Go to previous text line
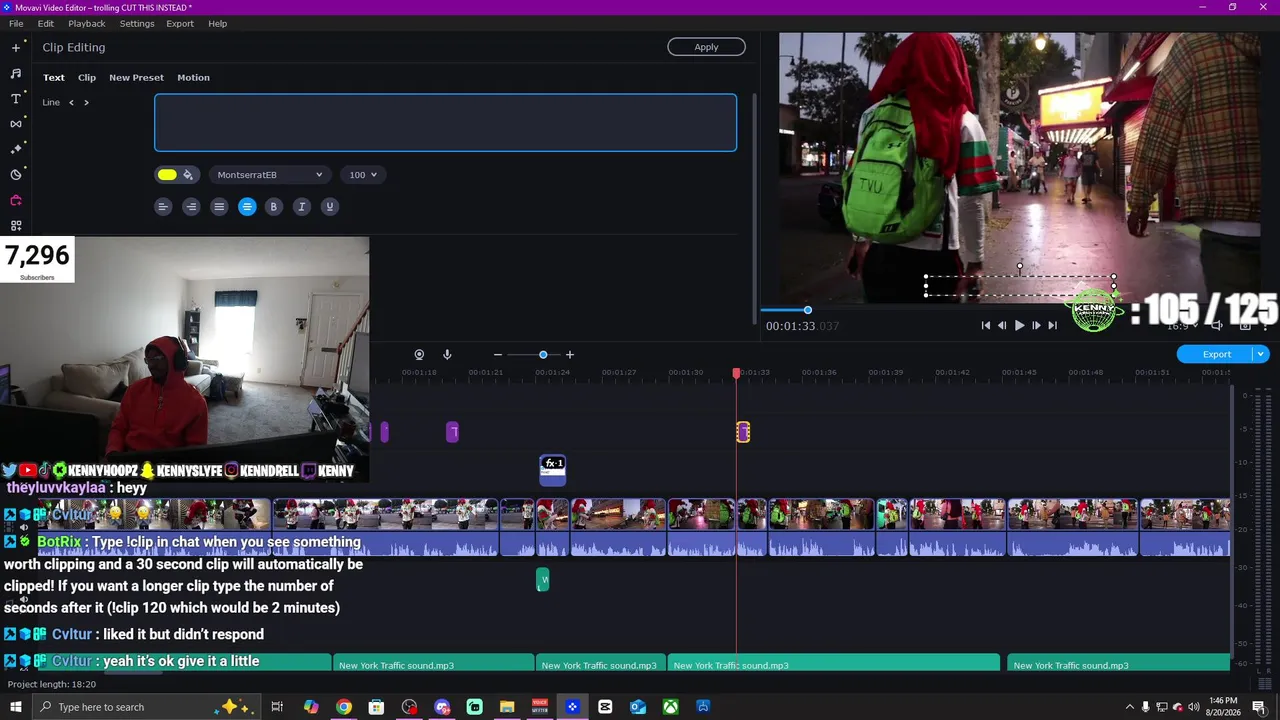1280x720 pixels. [71, 102]
